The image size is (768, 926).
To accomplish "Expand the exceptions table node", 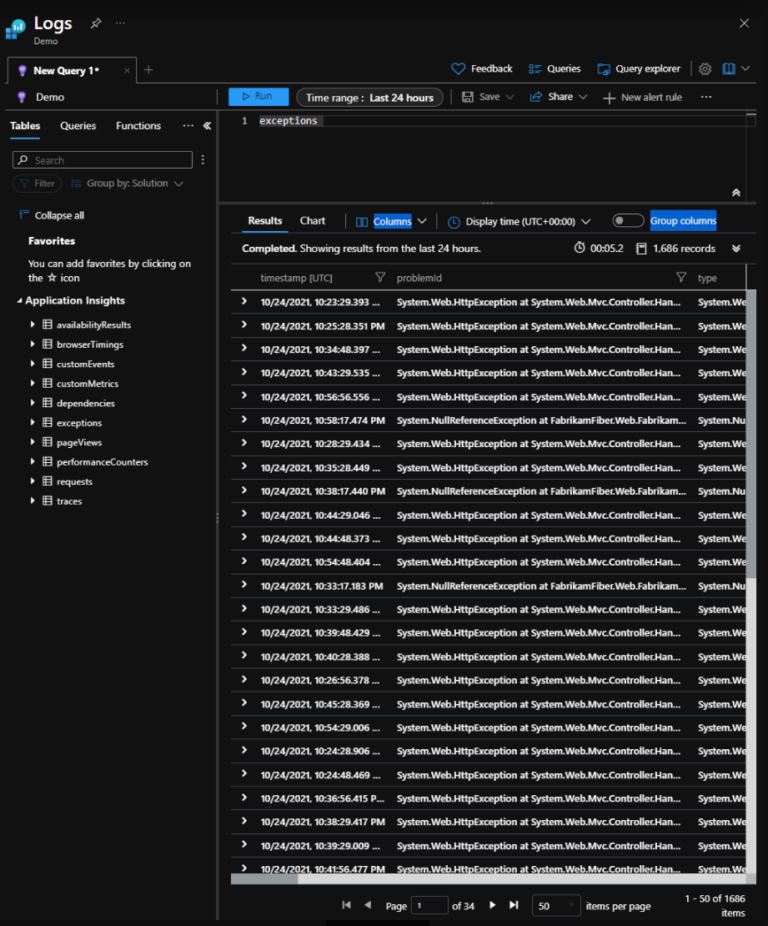I will coord(33,423).
